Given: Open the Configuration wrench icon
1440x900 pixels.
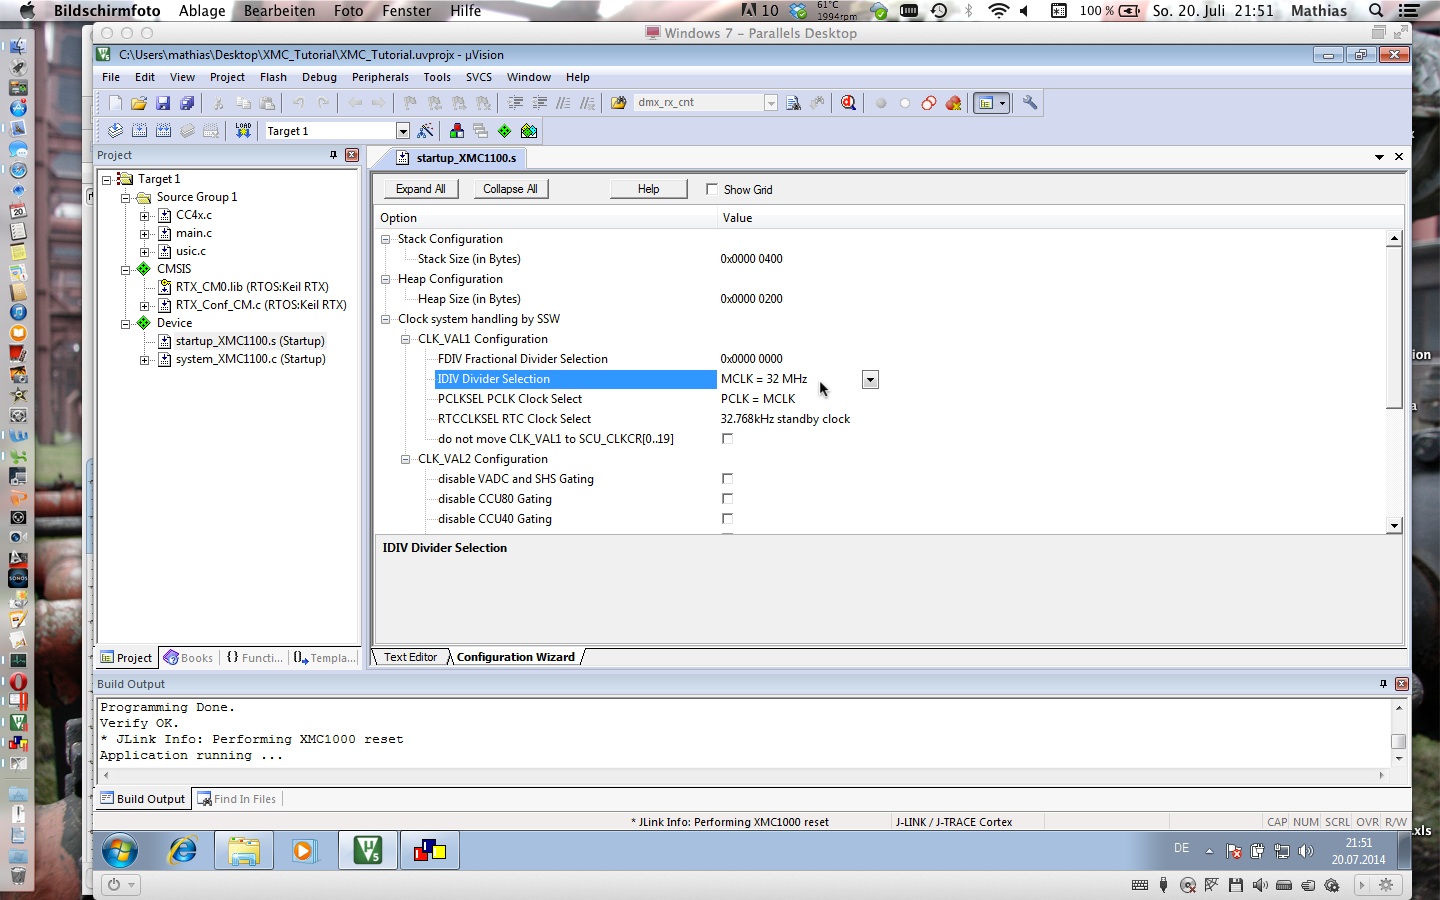Looking at the screenshot, I should 1030,103.
